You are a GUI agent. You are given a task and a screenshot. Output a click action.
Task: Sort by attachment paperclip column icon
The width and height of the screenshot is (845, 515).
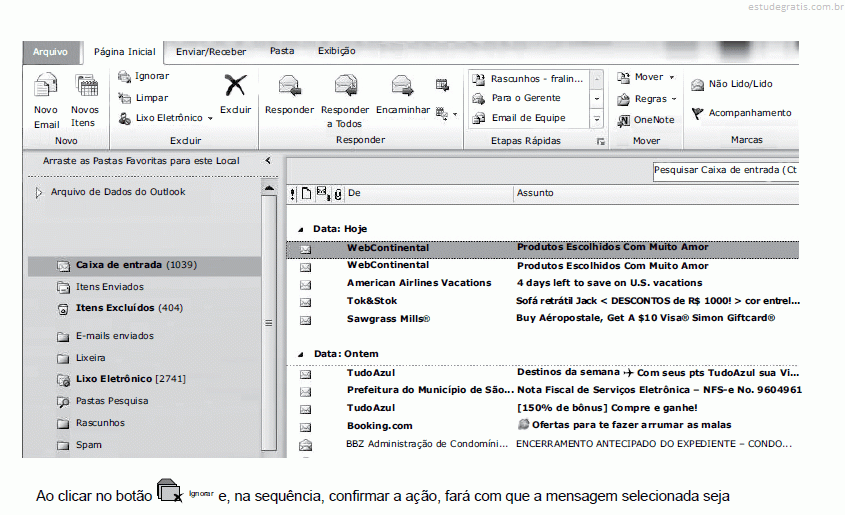click(338, 194)
